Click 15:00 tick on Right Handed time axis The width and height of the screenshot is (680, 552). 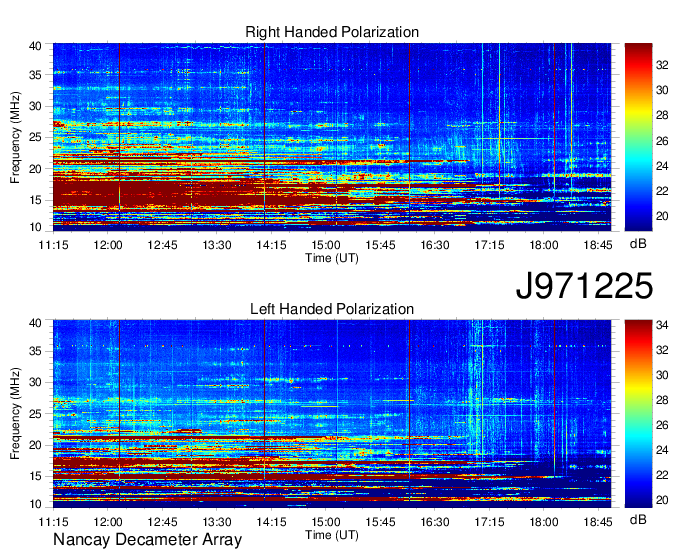326,245
